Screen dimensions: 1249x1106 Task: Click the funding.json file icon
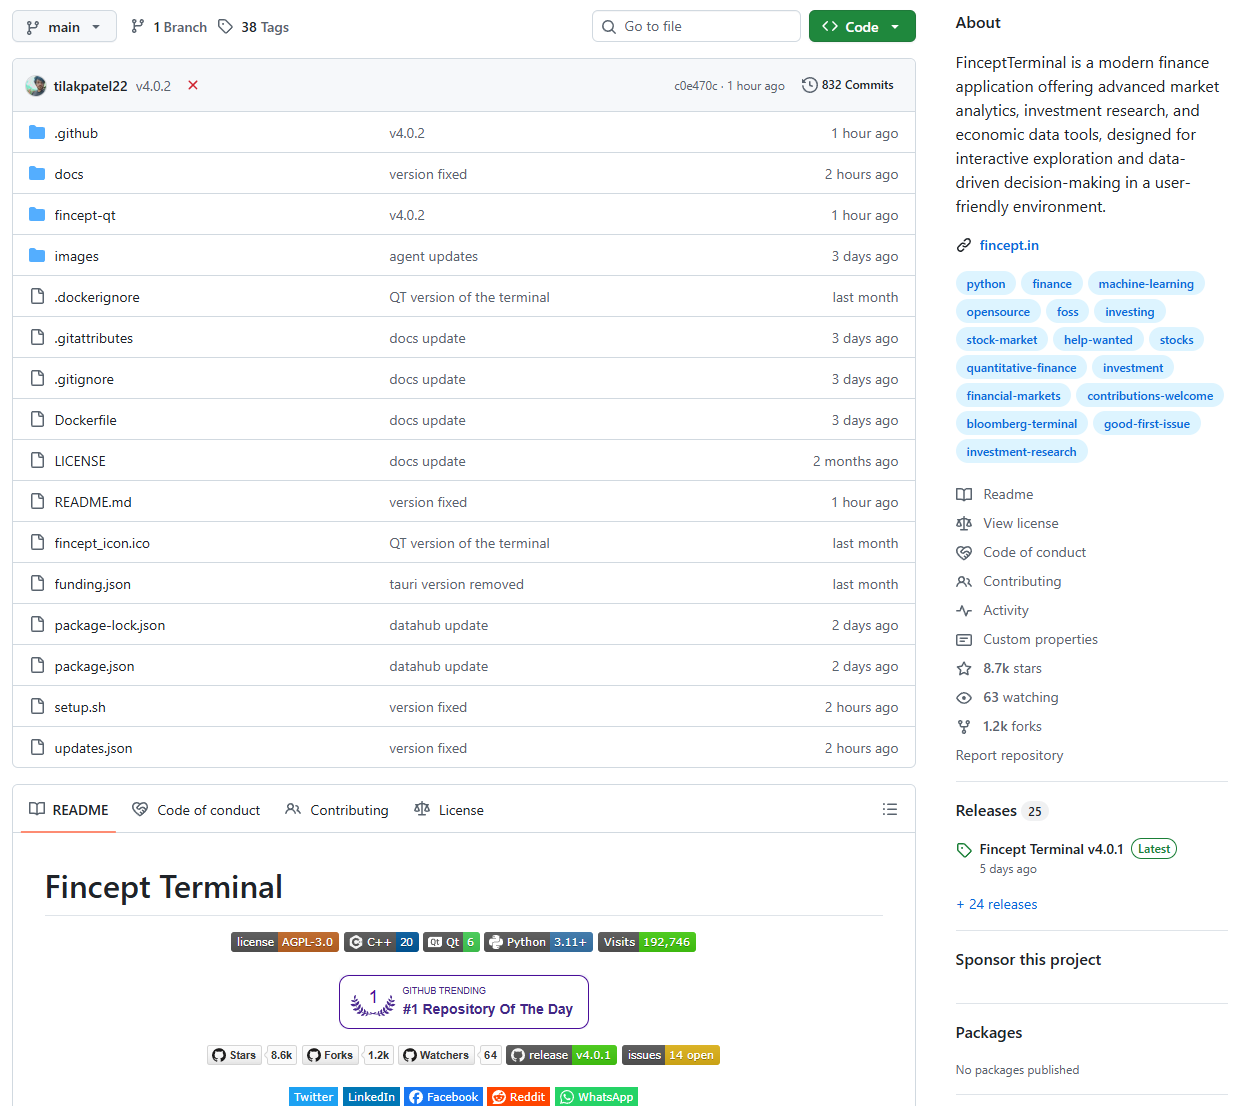[x=38, y=583]
